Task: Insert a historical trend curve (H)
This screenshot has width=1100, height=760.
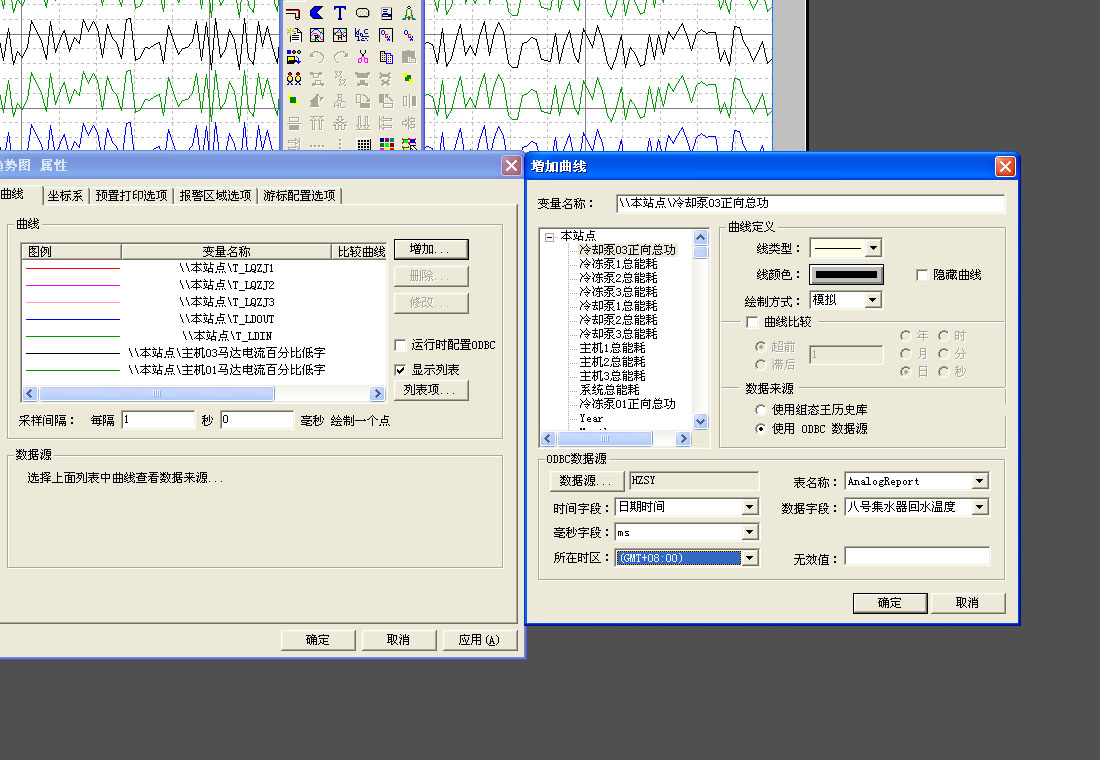Action: [x=340, y=34]
